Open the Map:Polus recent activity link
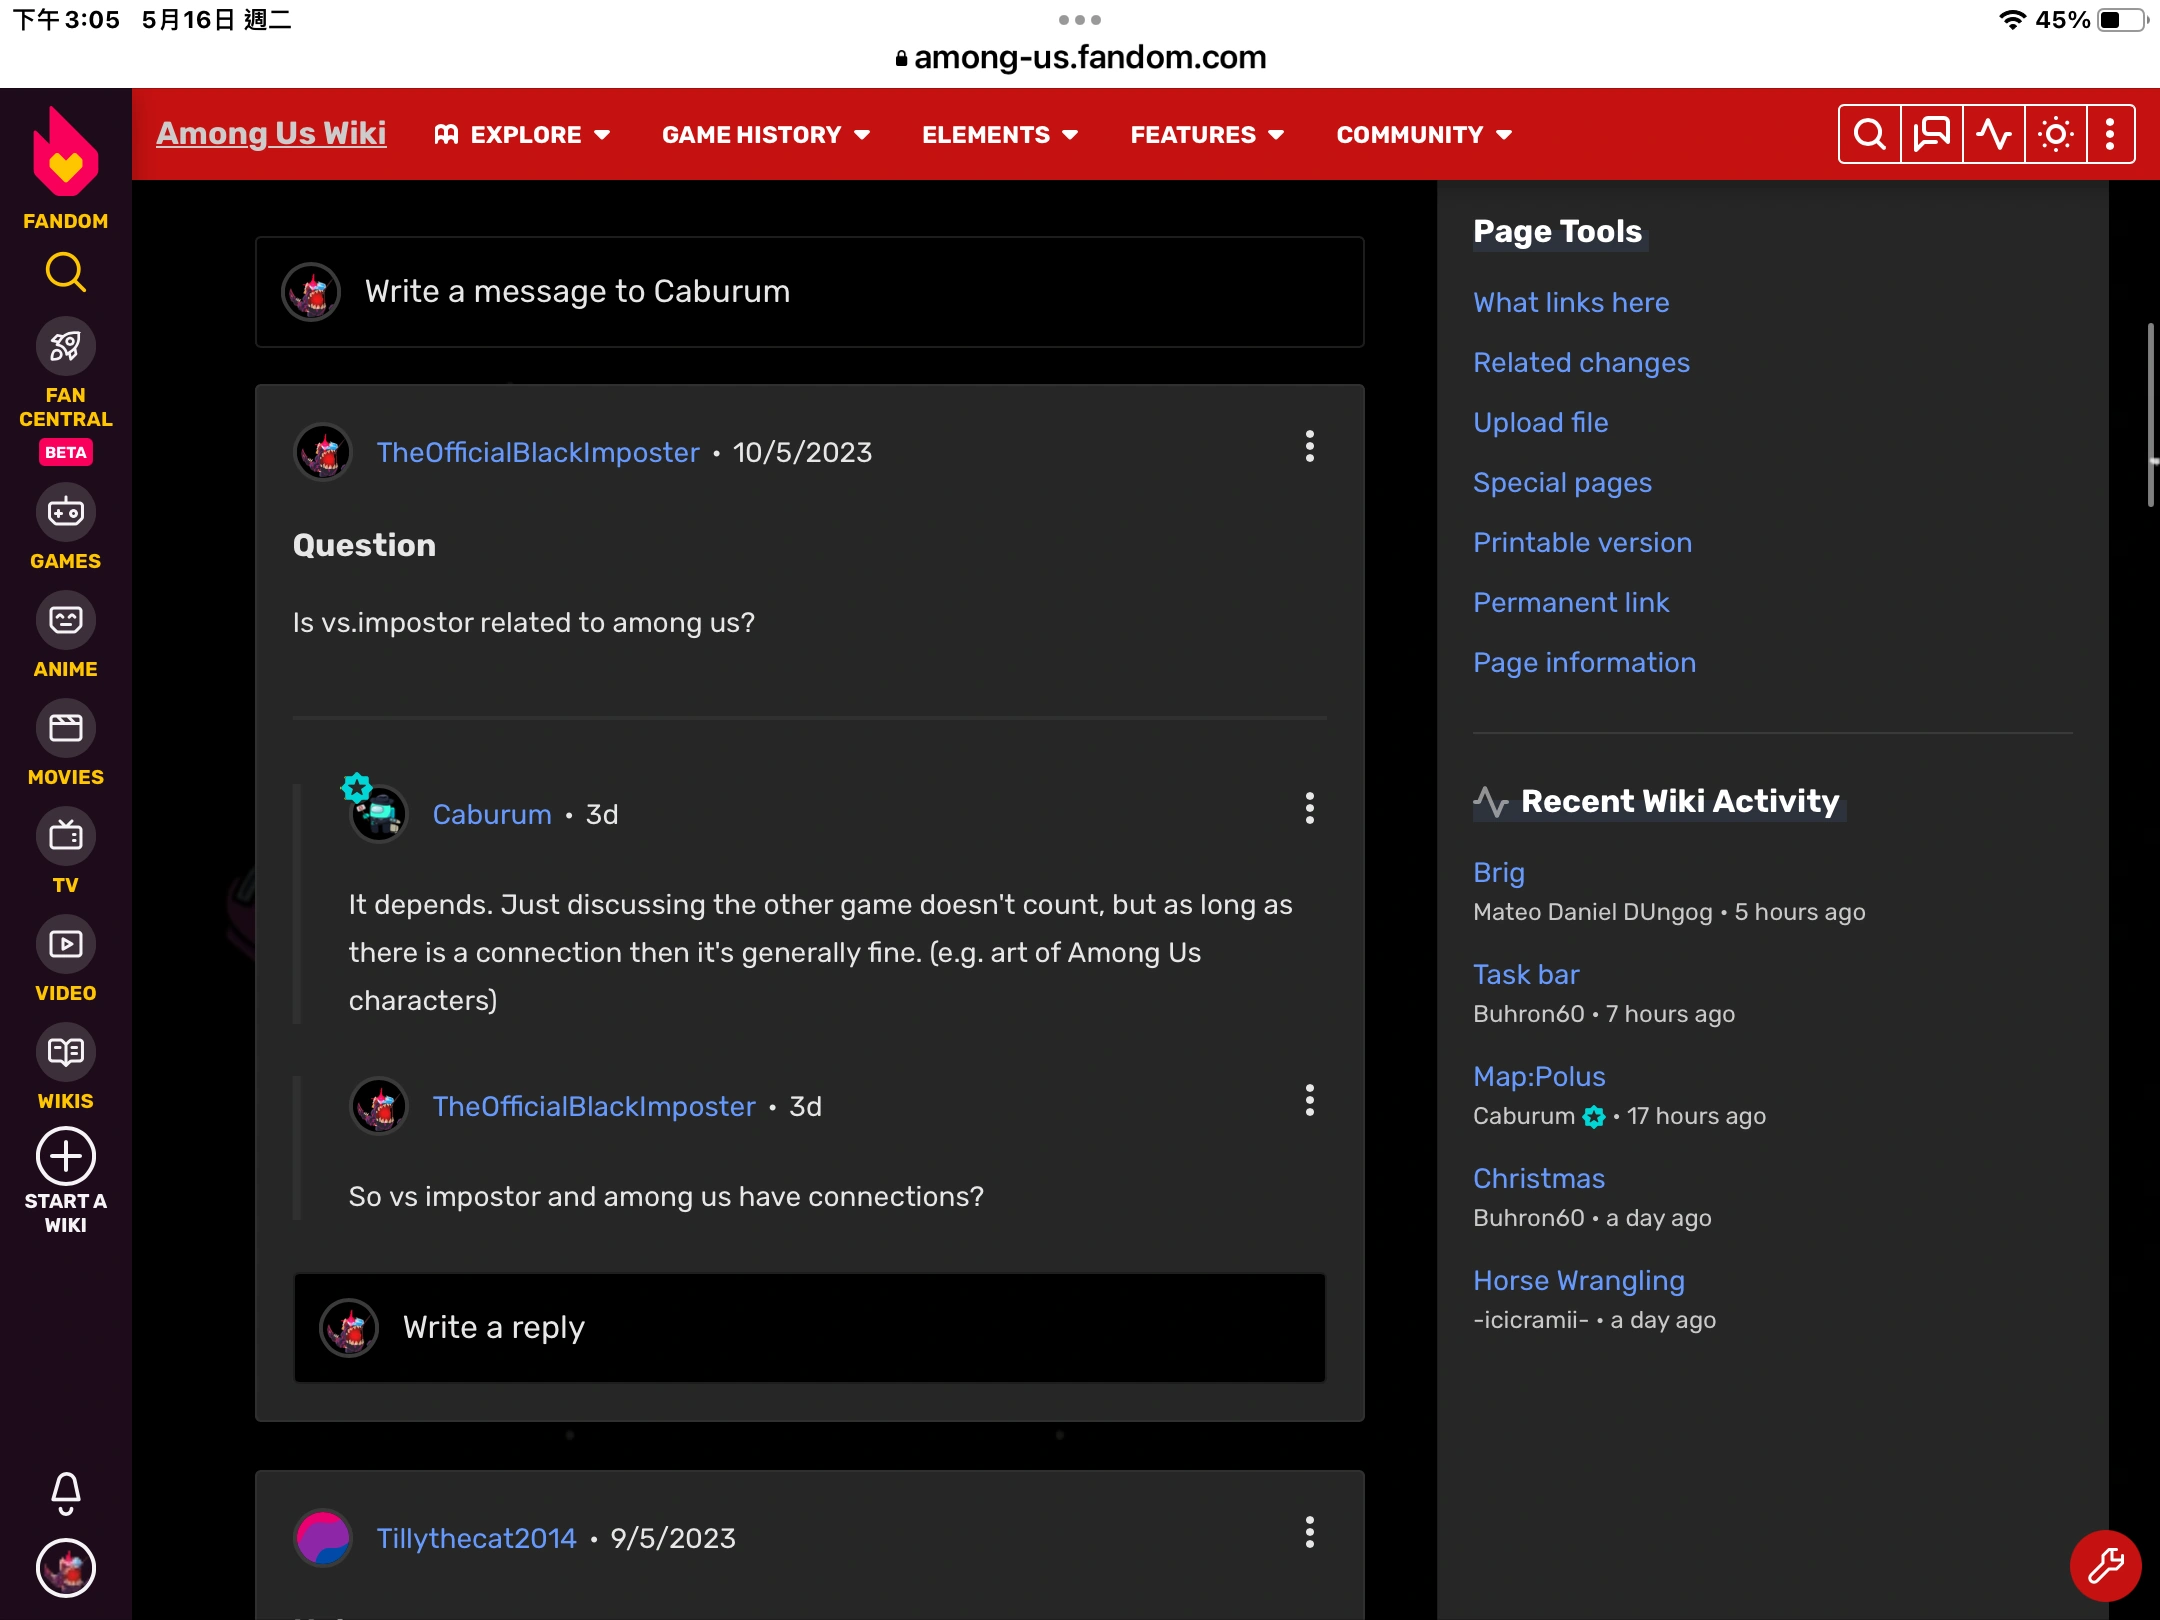The width and height of the screenshot is (2160, 1620). [x=1539, y=1076]
